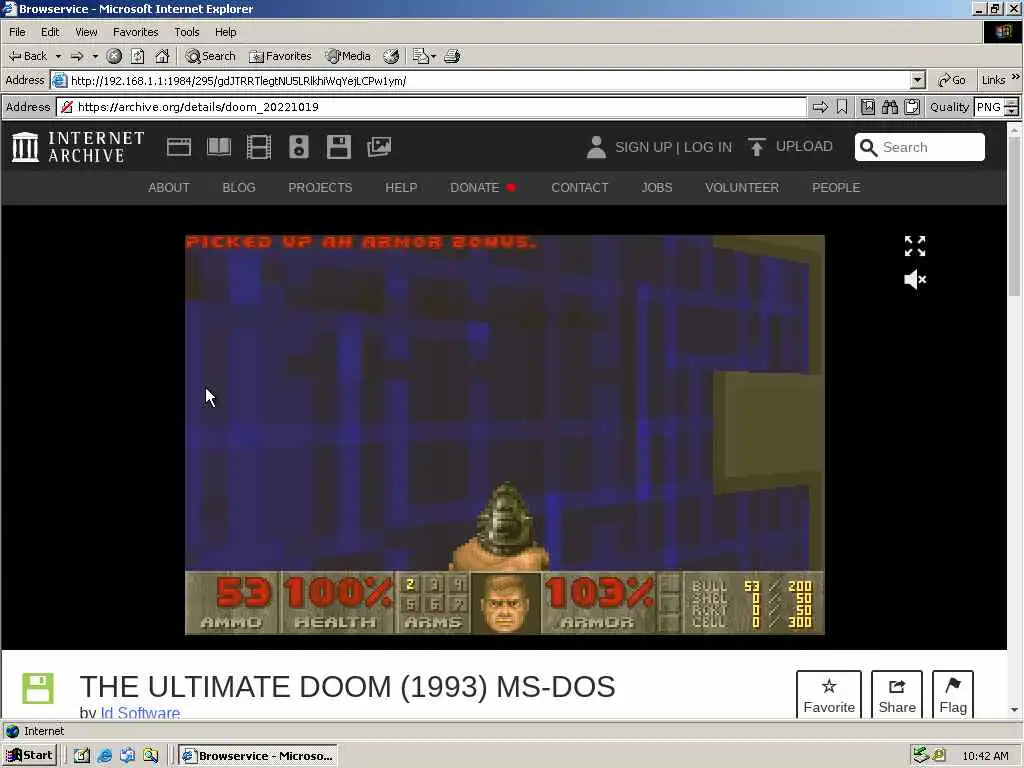Screen dimensions: 1024x768
Task: Adjust the Quality stepper arrows
Action: [x=1012, y=107]
